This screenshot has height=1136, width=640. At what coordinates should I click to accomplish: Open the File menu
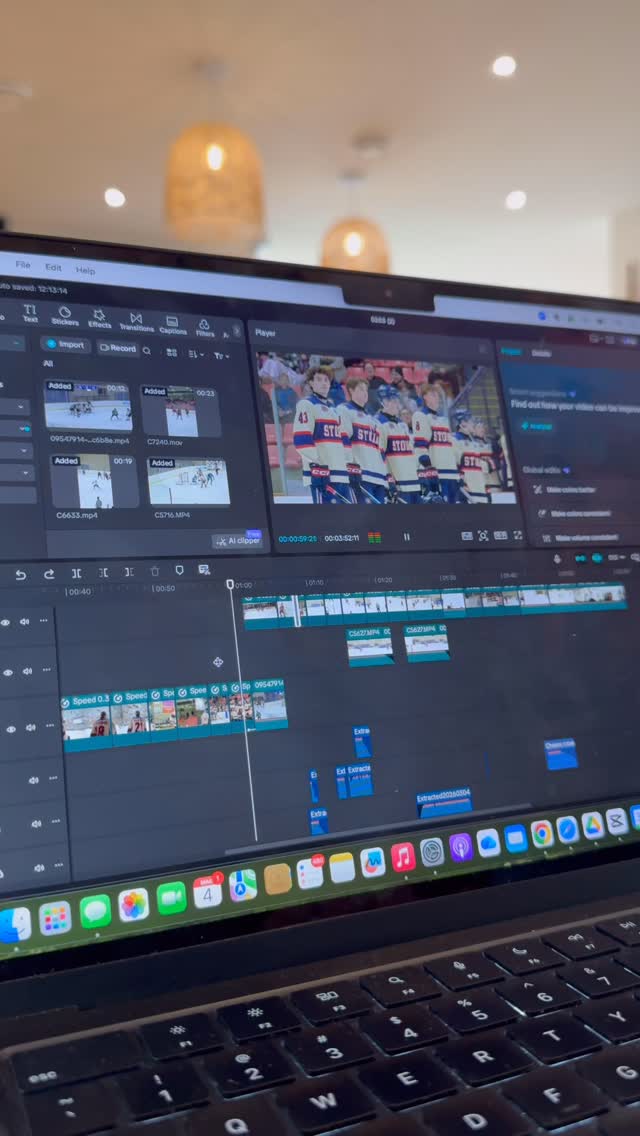click(23, 265)
